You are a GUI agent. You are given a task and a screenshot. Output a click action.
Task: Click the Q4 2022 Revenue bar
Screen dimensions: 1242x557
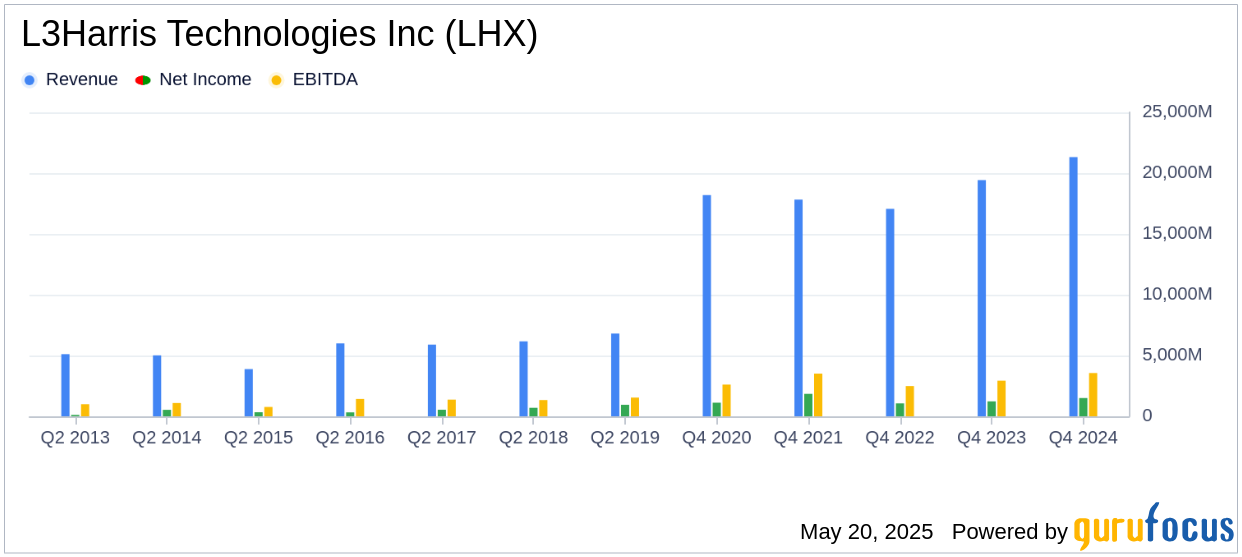click(890, 313)
